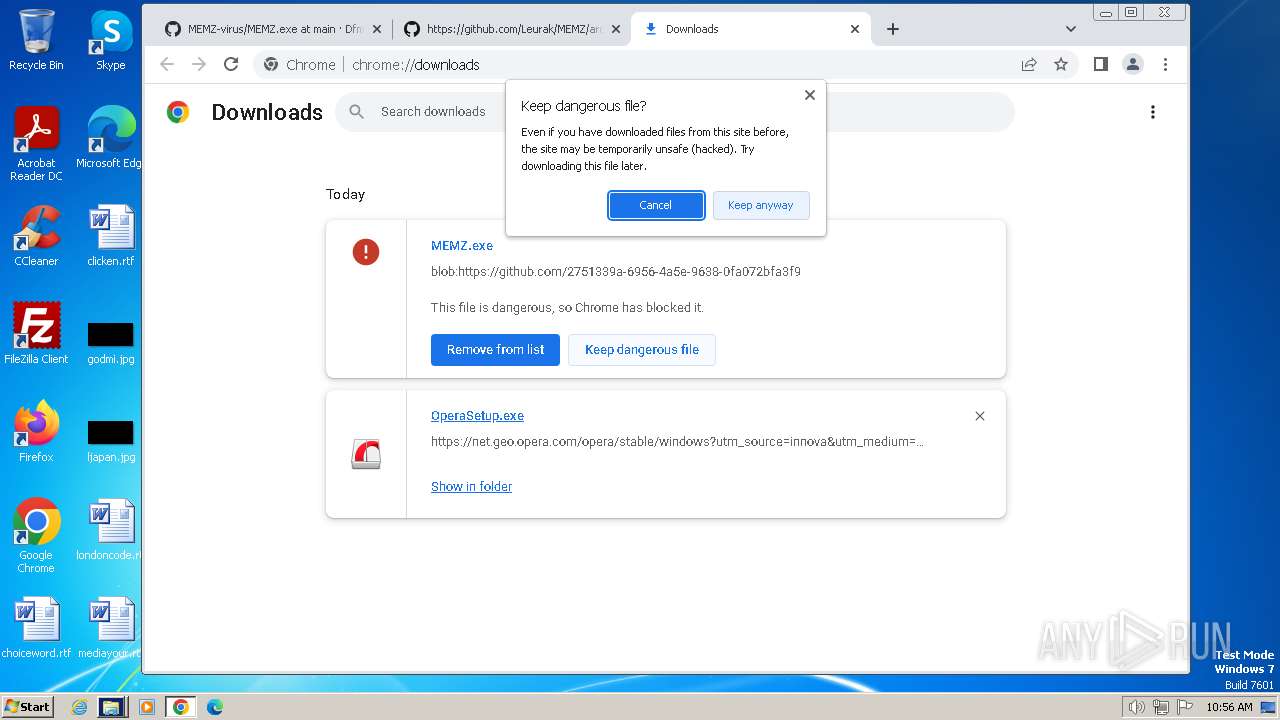Open the Recycle Bin desktop icon
Viewport: 1280px width, 720px height.
click(36, 40)
